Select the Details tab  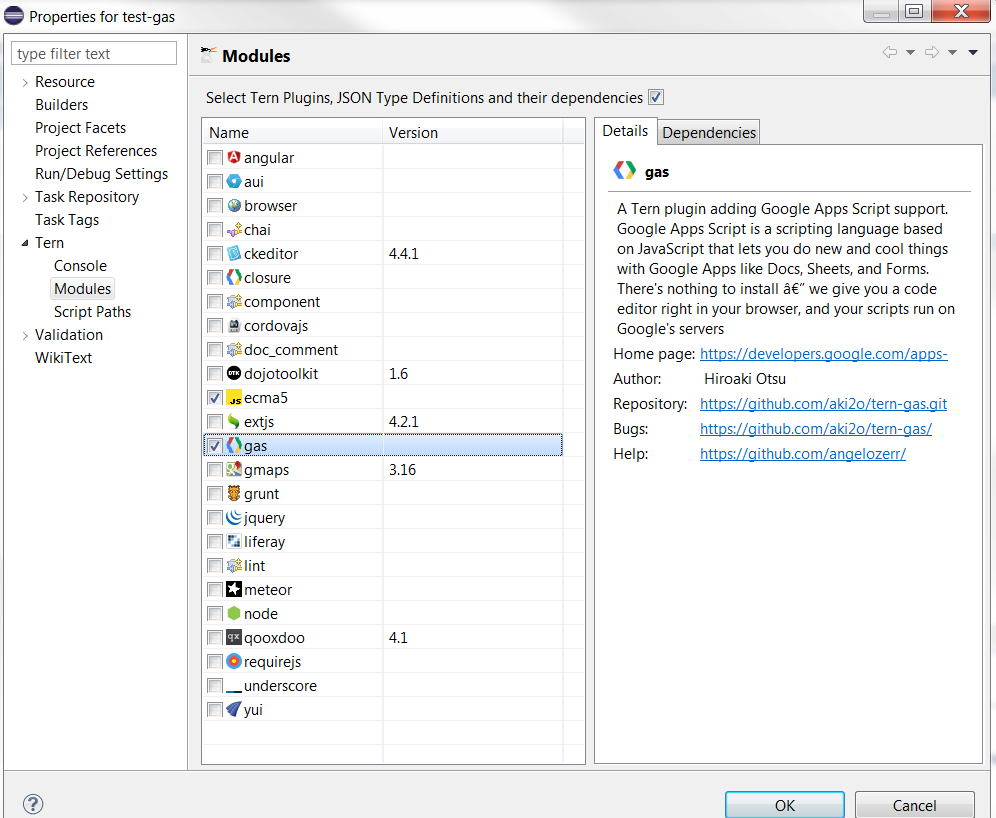[625, 130]
